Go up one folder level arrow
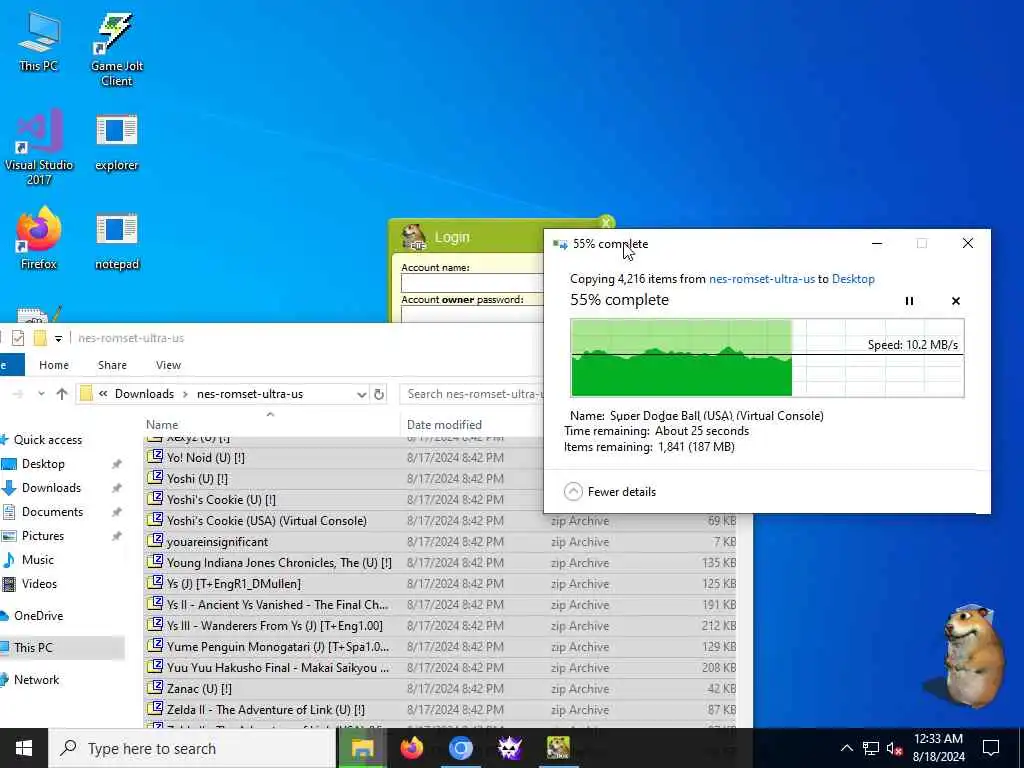The image size is (1024, 768). [x=61, y=394]
